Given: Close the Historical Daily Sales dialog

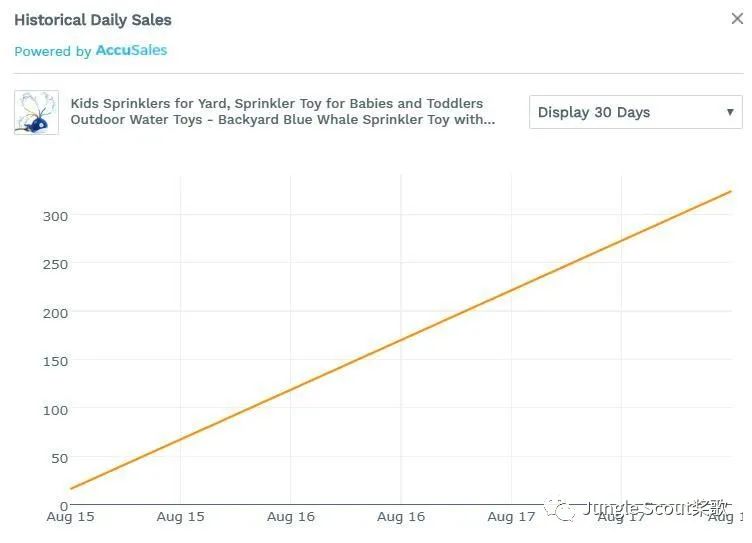Looking at the screenshot, I should pyautogui.click(x=737, y=19).
